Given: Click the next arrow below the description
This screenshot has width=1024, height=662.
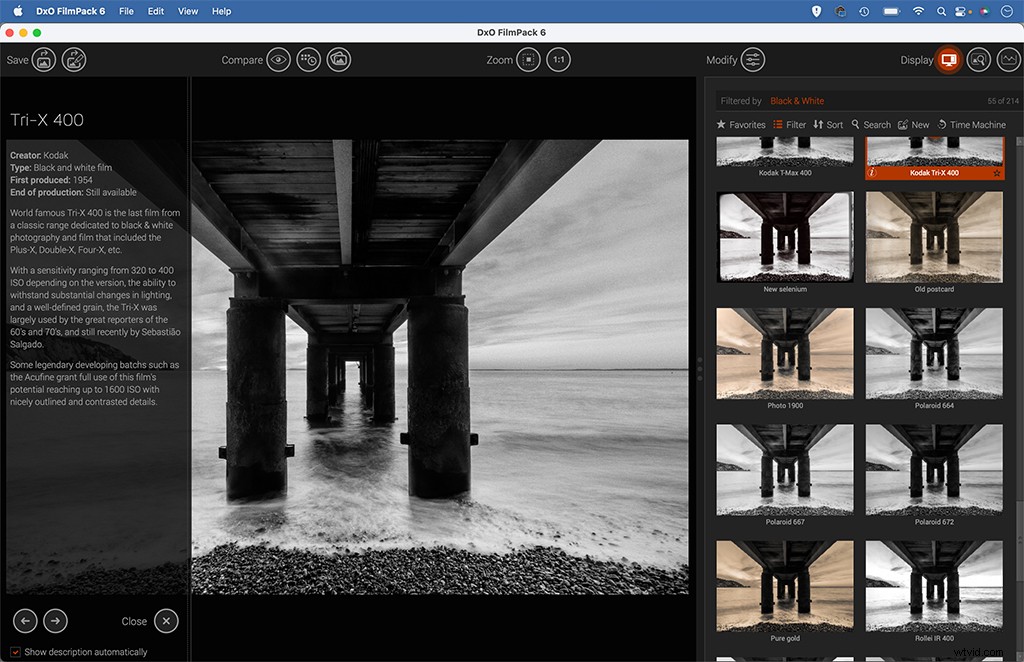Looking at the screenshot, I should pyautogui.click(x=55, y=621).
